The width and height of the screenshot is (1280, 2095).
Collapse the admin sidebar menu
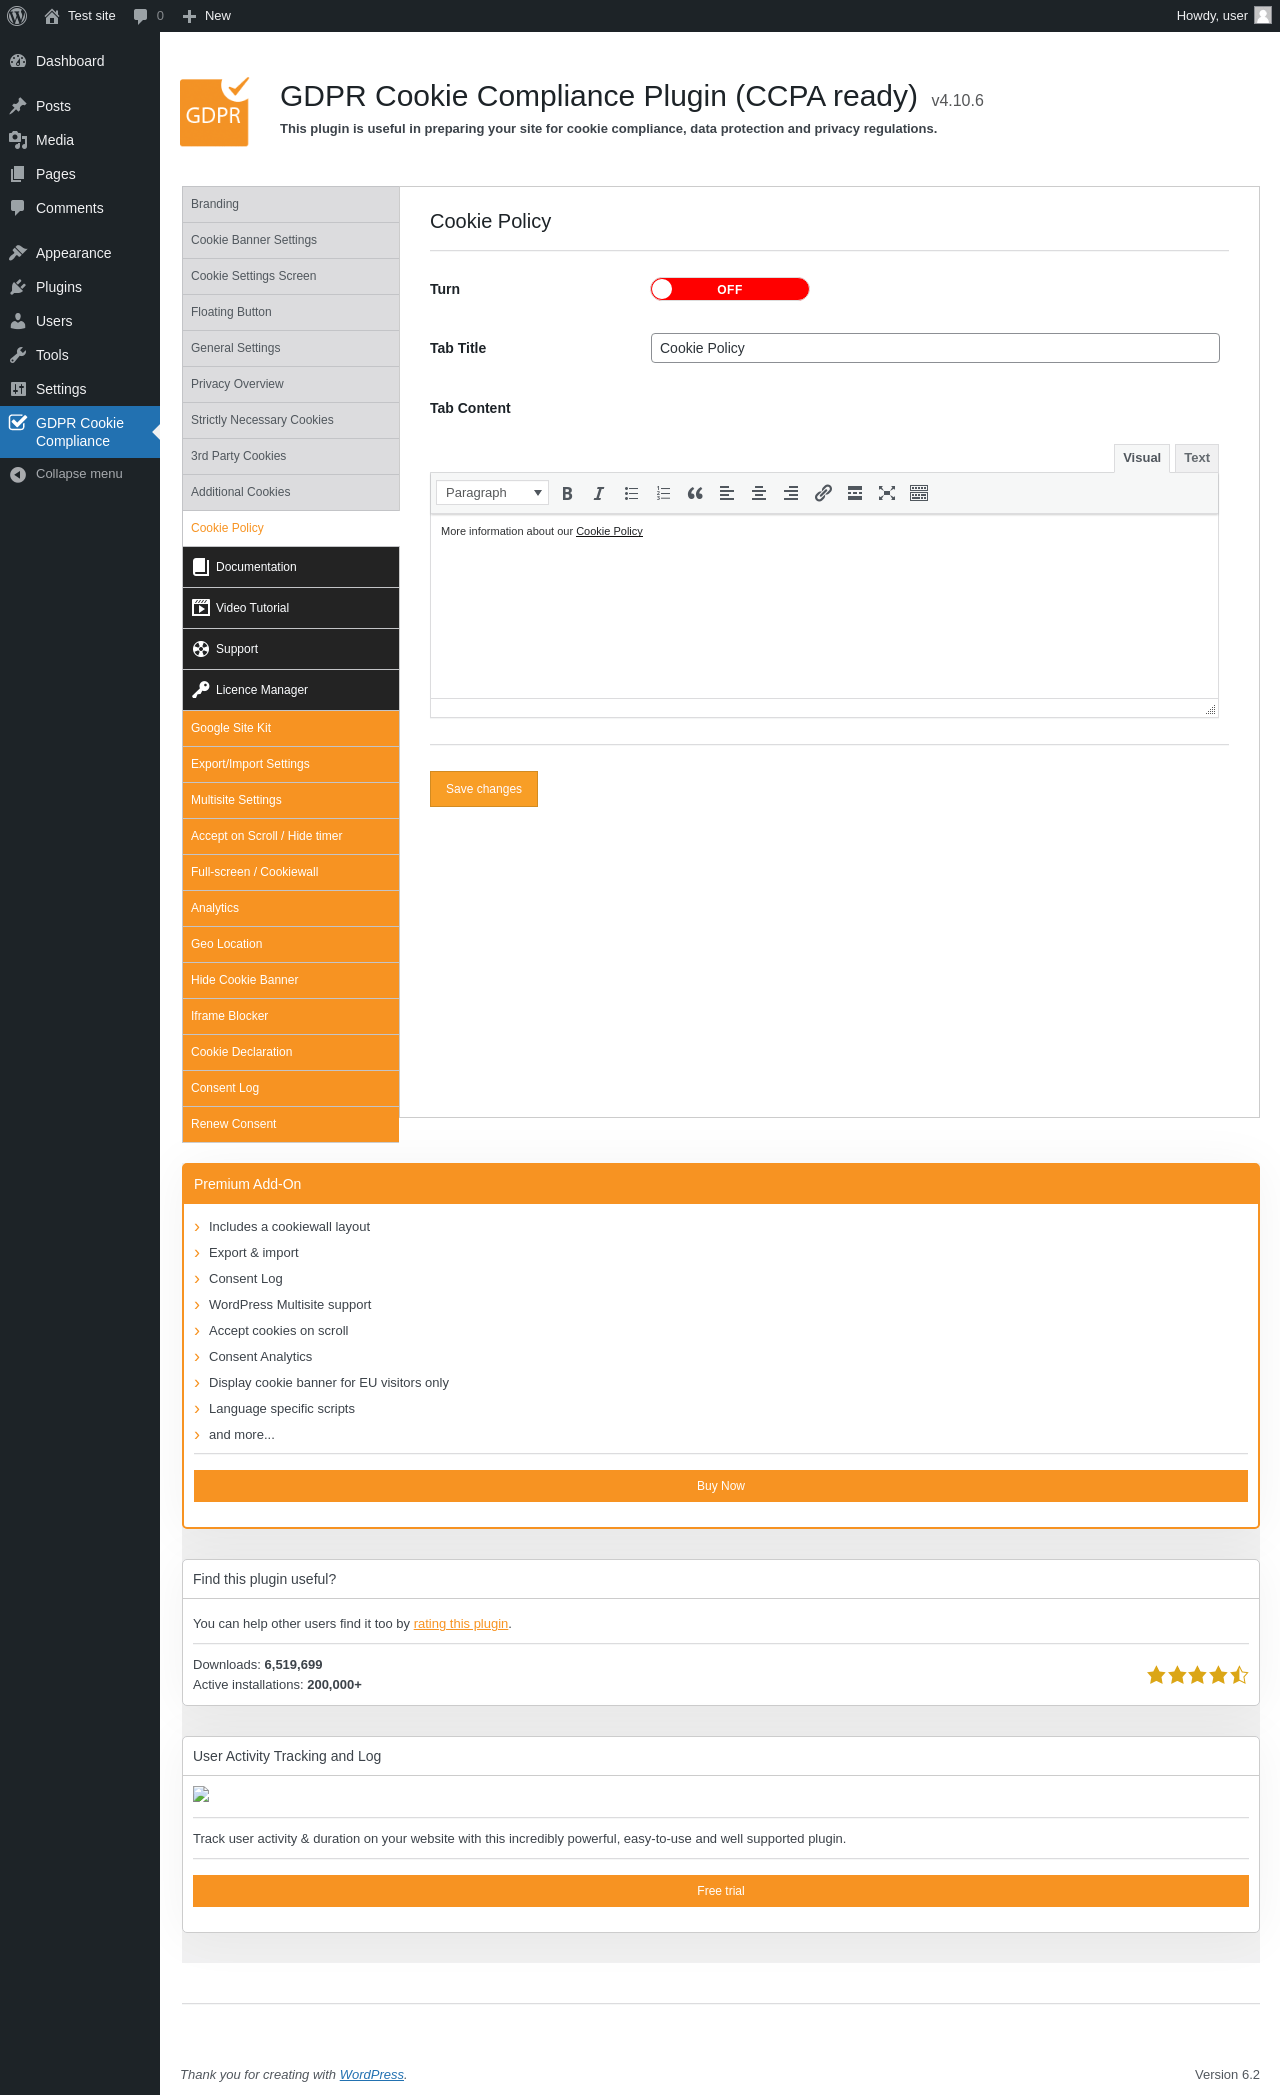[80, 474]
